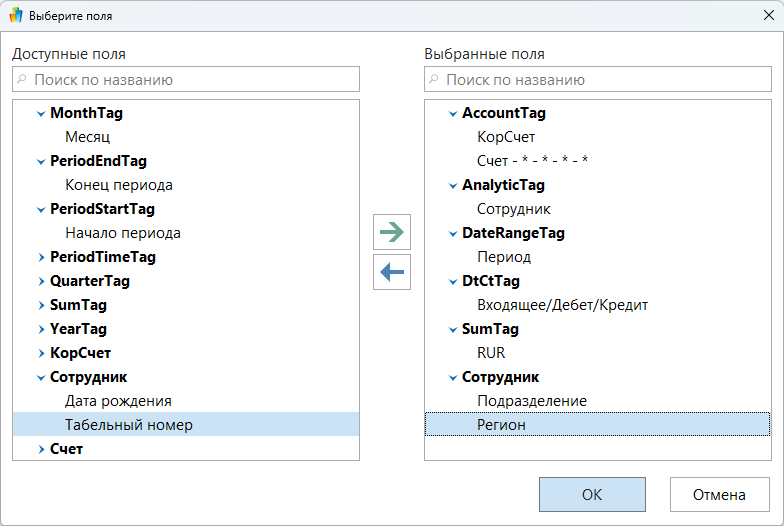The height and width of the screenshot is (526, 784).
Task: Focus the selected fields search box
Action: [x=602, y=80]
